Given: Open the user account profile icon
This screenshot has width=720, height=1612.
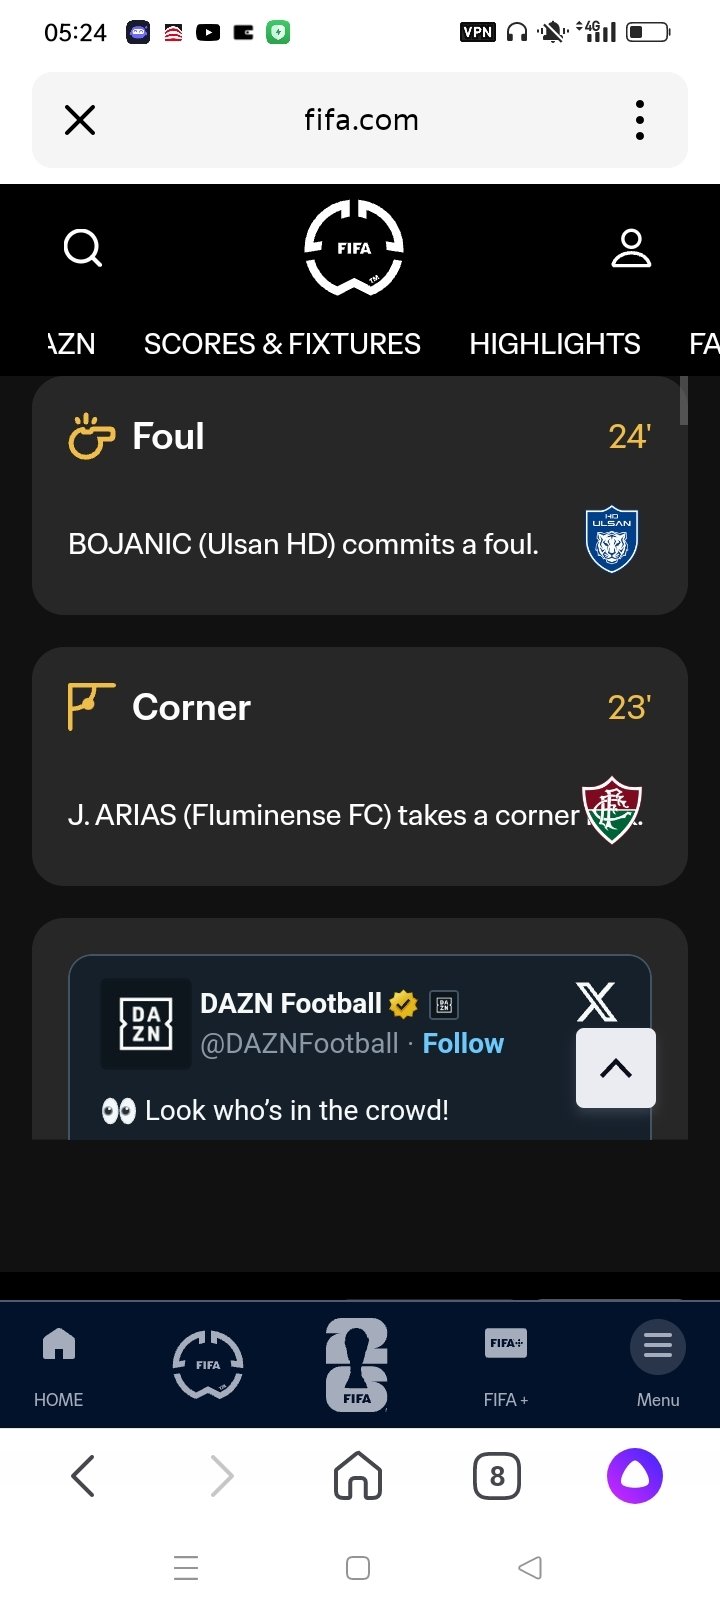Looking at the screenshot, I should pyautogui.click(x=631, y=248).
